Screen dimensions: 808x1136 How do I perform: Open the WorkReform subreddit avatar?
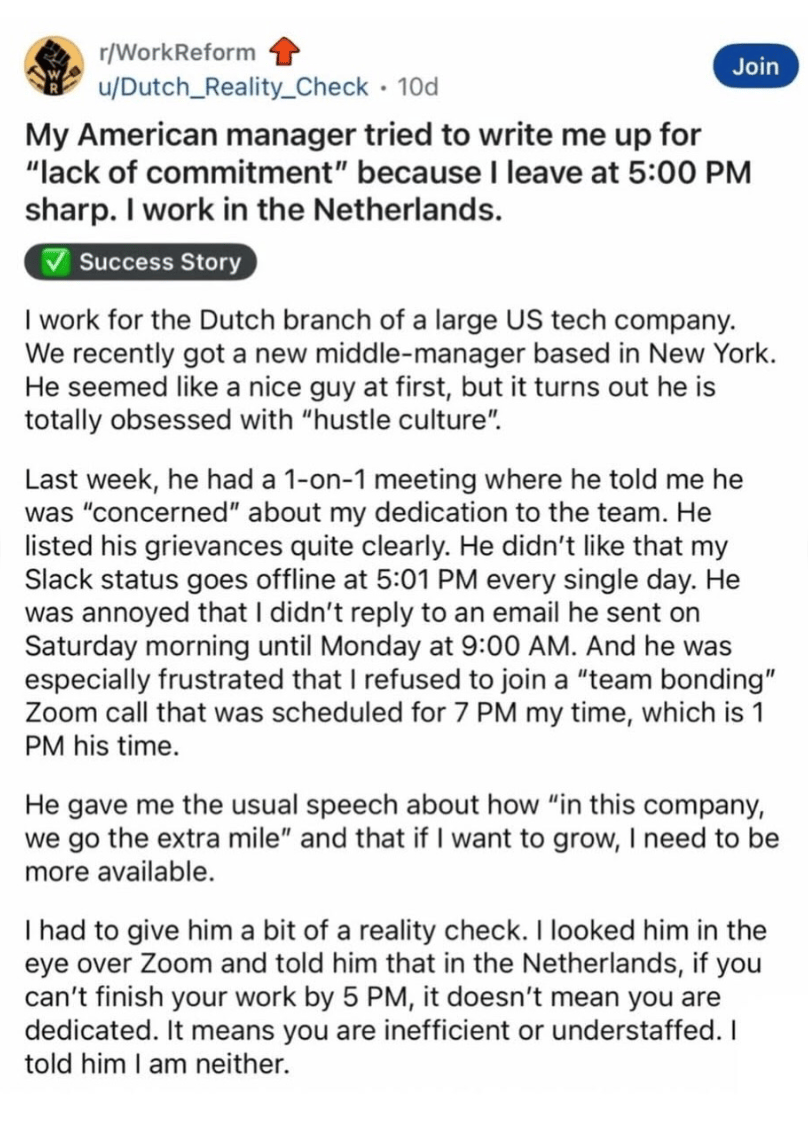point(53,67)
